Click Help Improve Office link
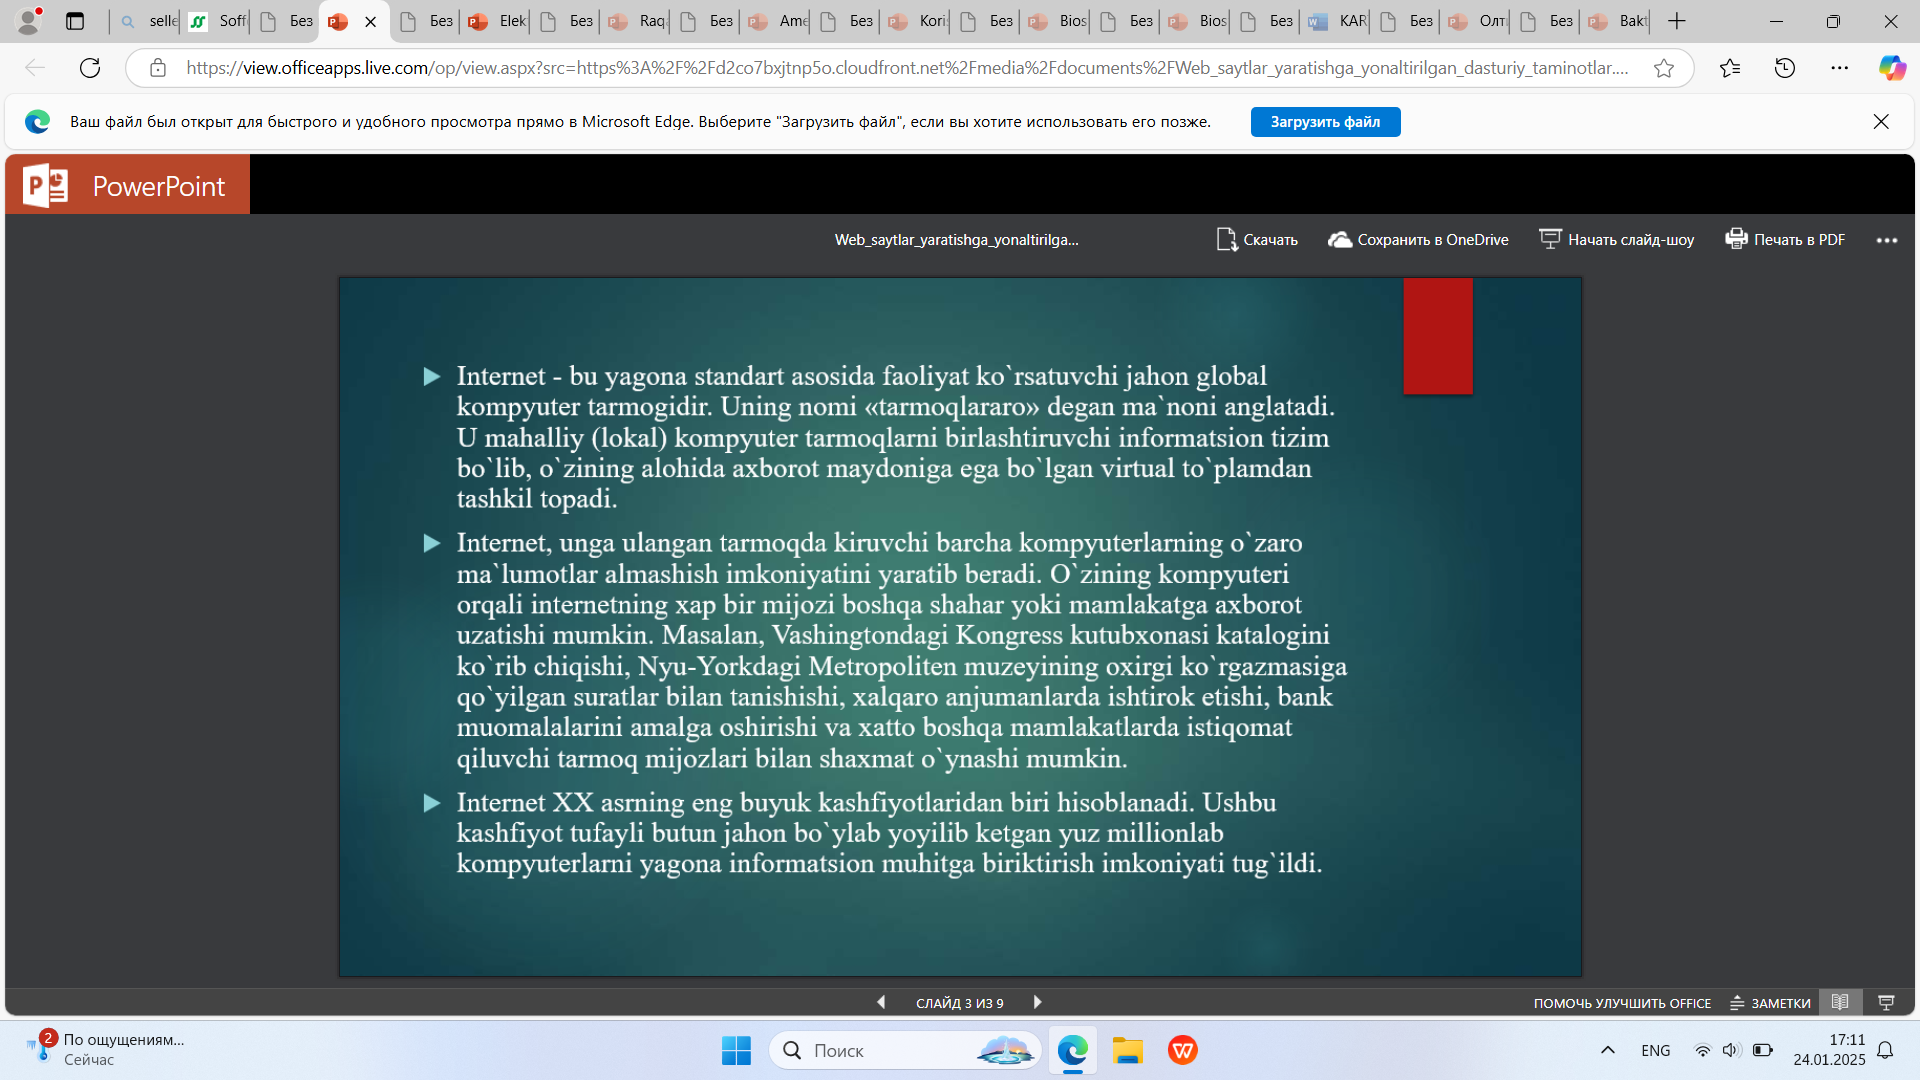Image resolution: width=1920 pixels, height=1080 pixels. click(1622, 1003)
